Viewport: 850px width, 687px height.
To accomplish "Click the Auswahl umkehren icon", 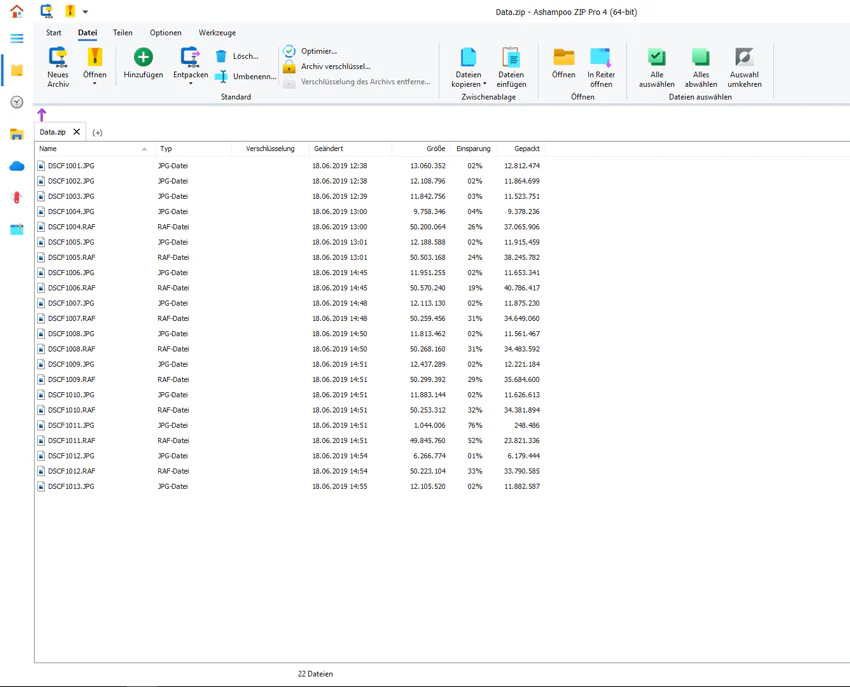I will click(744, 57).
